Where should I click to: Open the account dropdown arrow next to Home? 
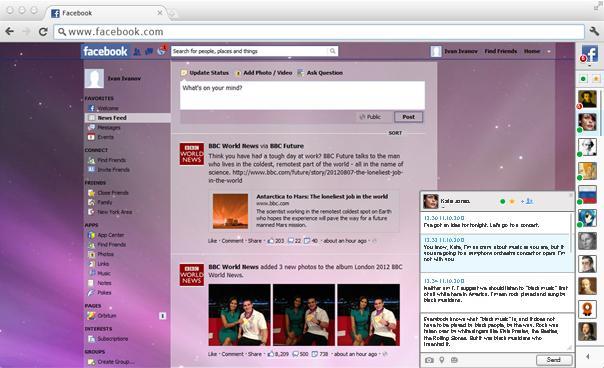tap(549, 51)
